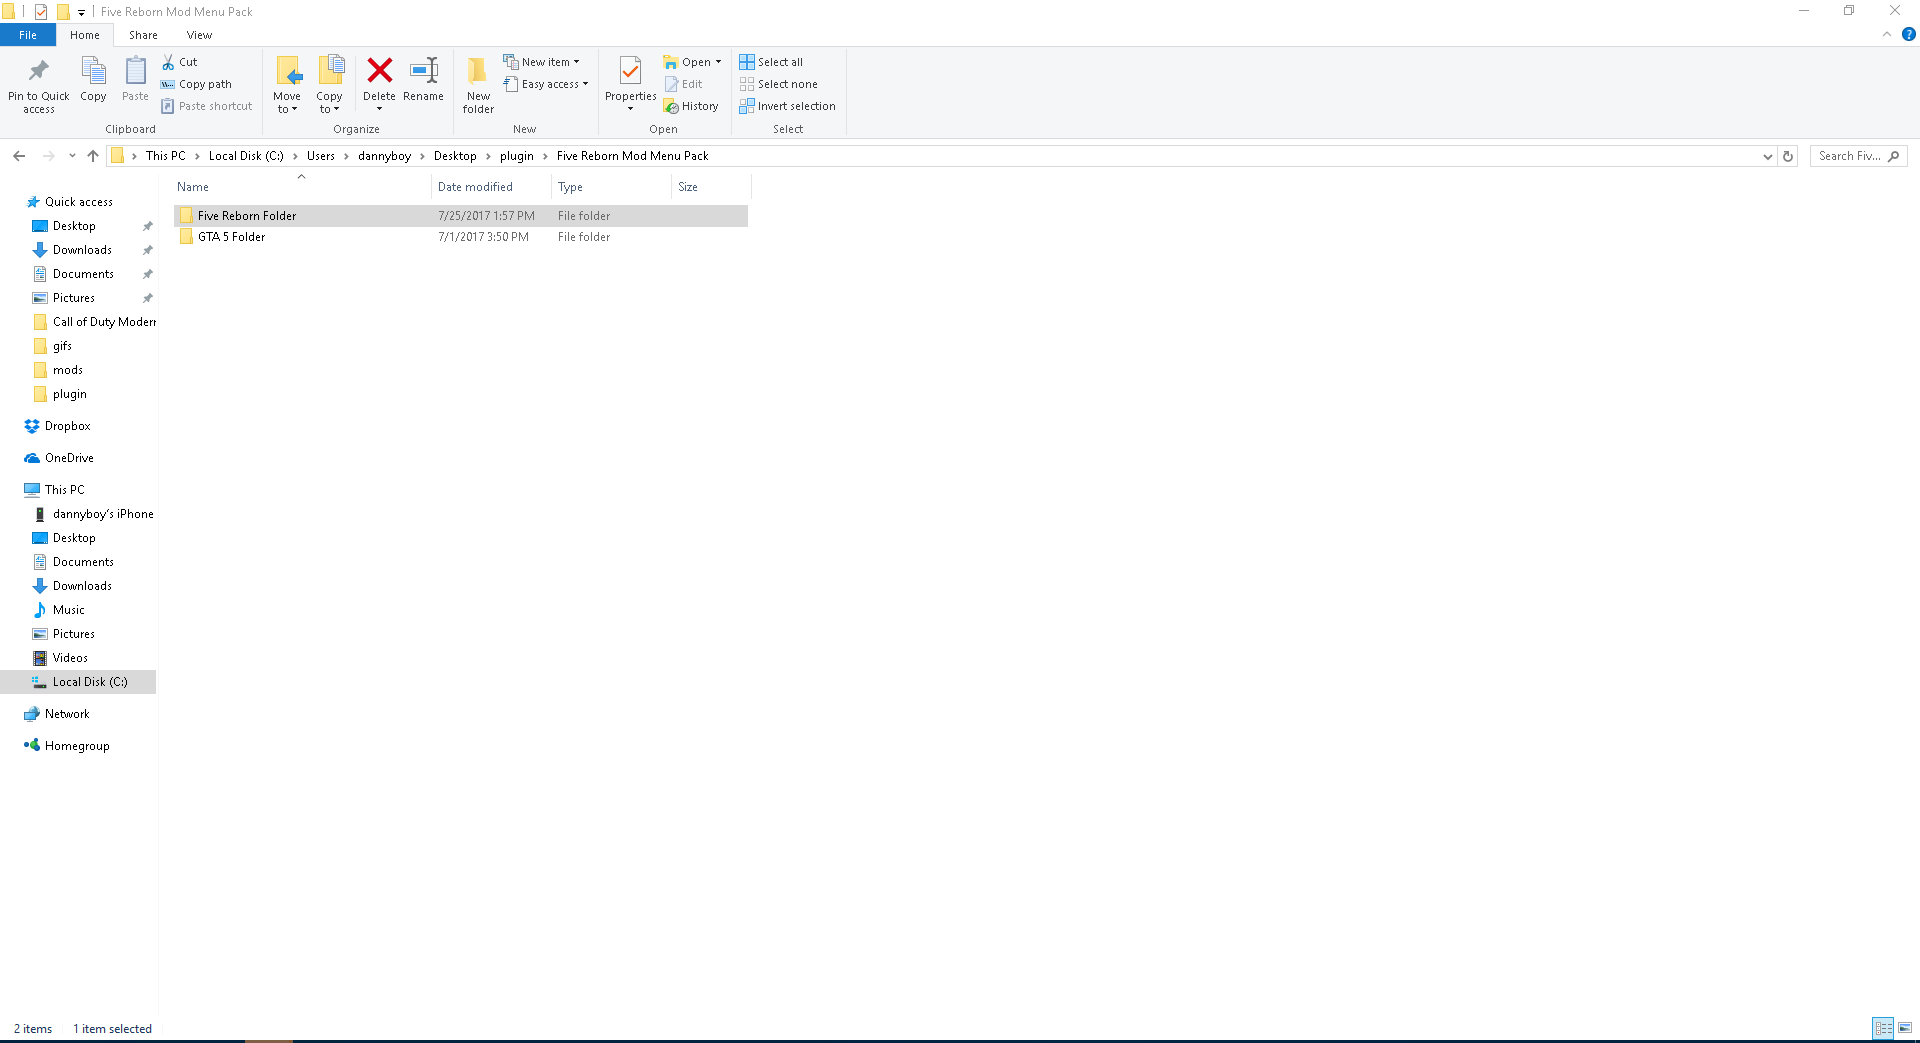
Task: Rename the selected folder
Action: (424, 79)
